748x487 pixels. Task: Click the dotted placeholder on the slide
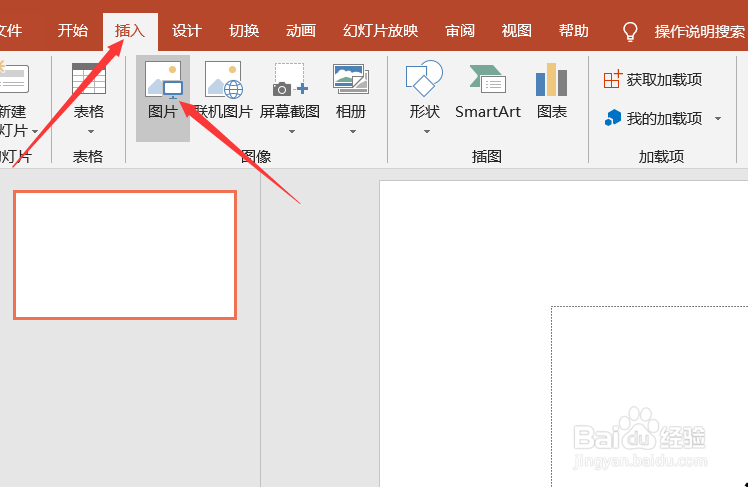[649, 396]
